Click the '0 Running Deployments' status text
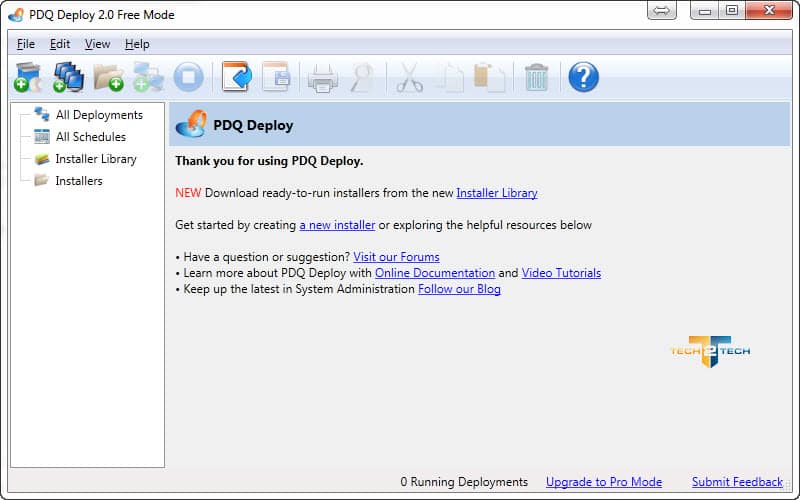800x500 pixels. [x=464, y=482]
